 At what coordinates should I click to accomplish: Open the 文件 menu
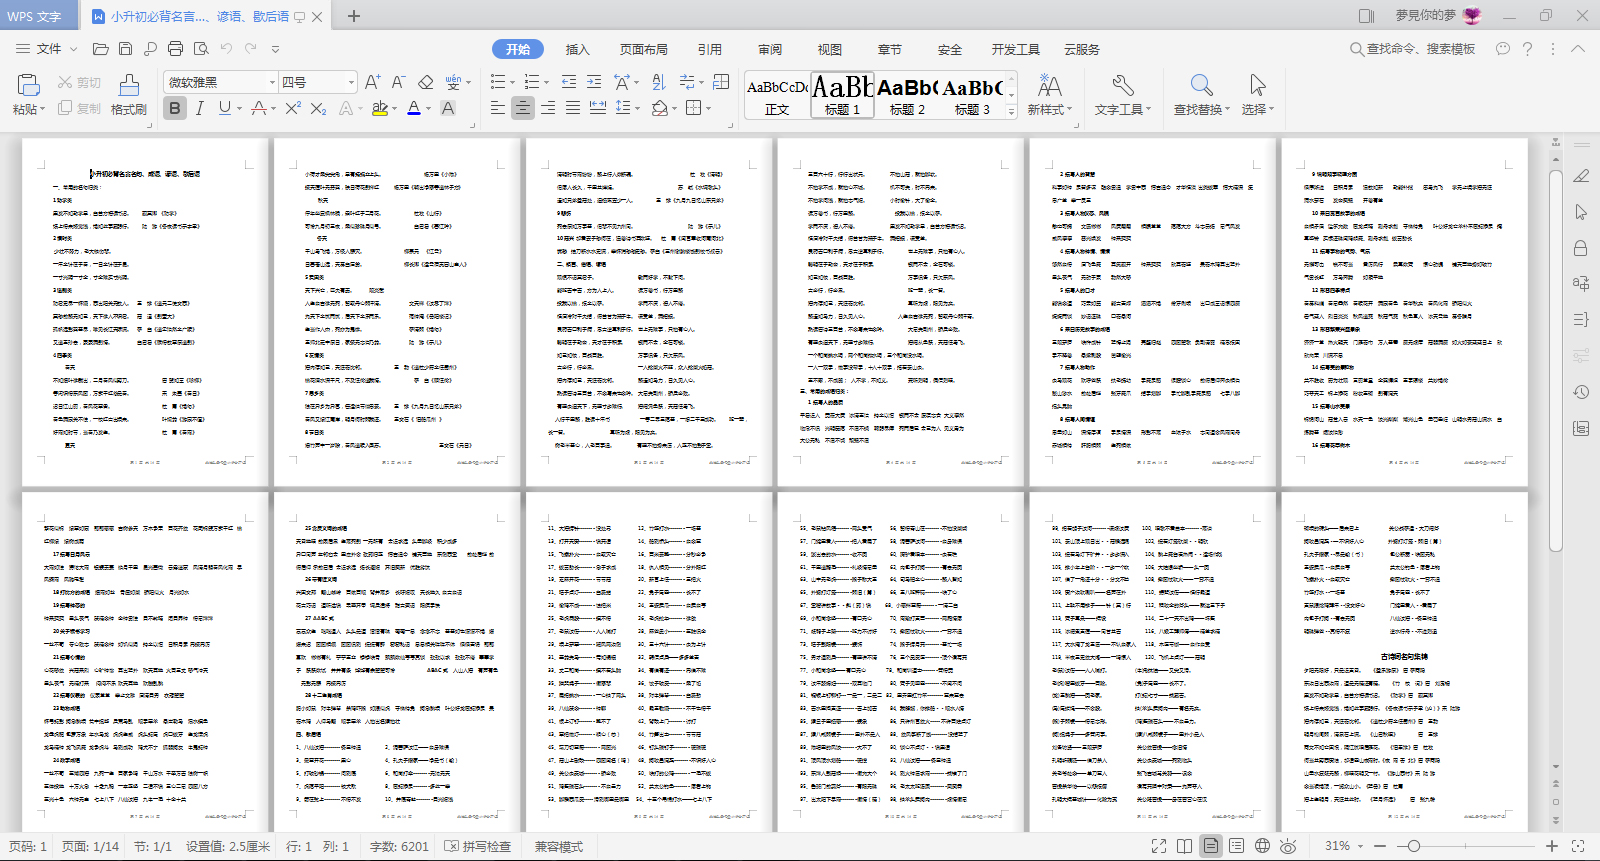[48, 49]
